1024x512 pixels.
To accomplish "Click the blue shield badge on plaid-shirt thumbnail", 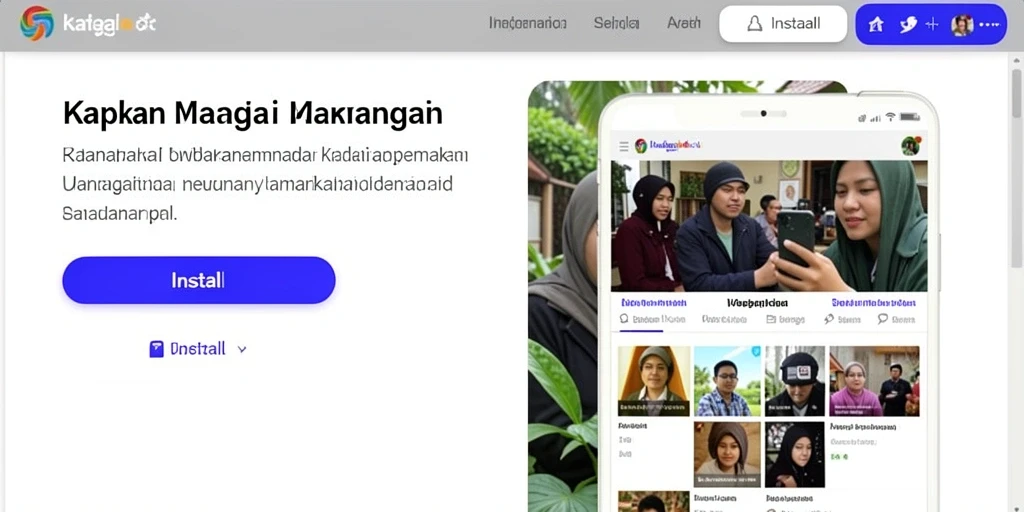I will (756, 351).
